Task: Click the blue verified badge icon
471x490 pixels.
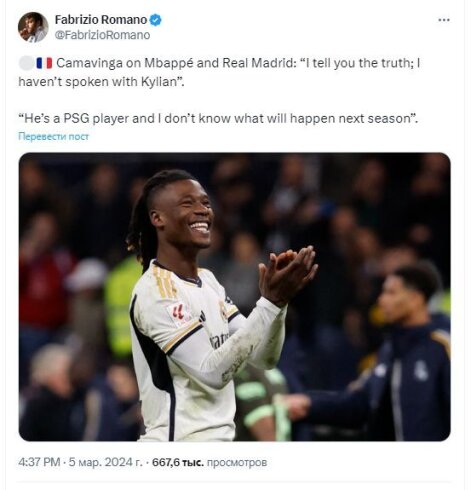Action: (155, 20)
